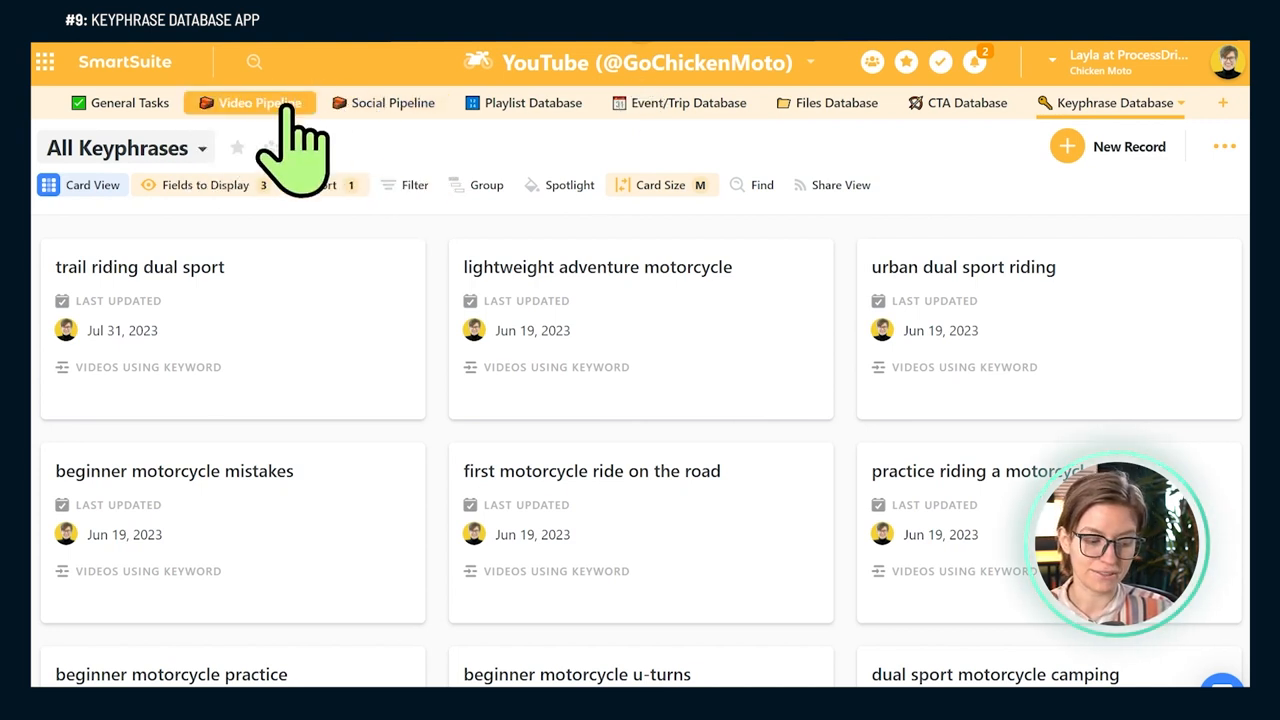
Task: Open the beginner motorcycle mistakes card
Action: tap(233, 532)
